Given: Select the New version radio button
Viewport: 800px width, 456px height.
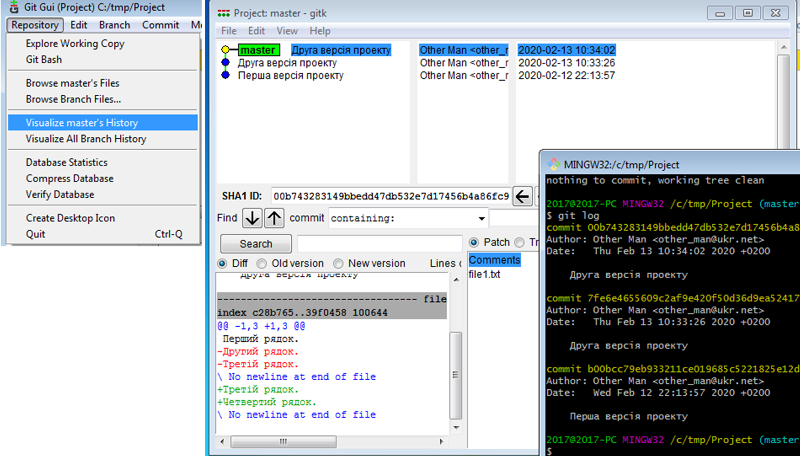Looking at the screenshot, I should pos(339,263).
